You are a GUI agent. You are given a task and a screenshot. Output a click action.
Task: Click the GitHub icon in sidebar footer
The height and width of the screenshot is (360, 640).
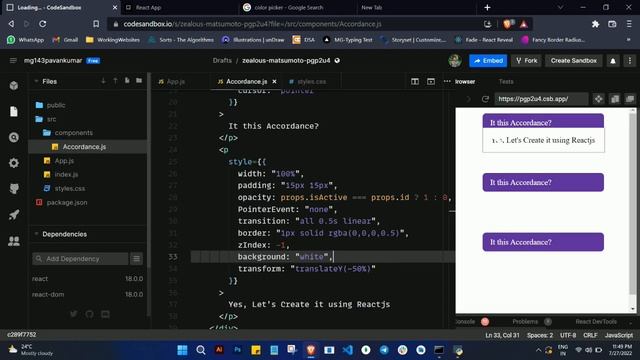pos(89,314)
